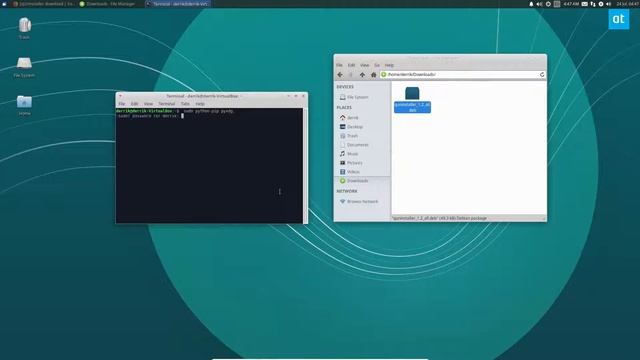
Task: Click the File Manager status bar text
Action: click(440, 218)
